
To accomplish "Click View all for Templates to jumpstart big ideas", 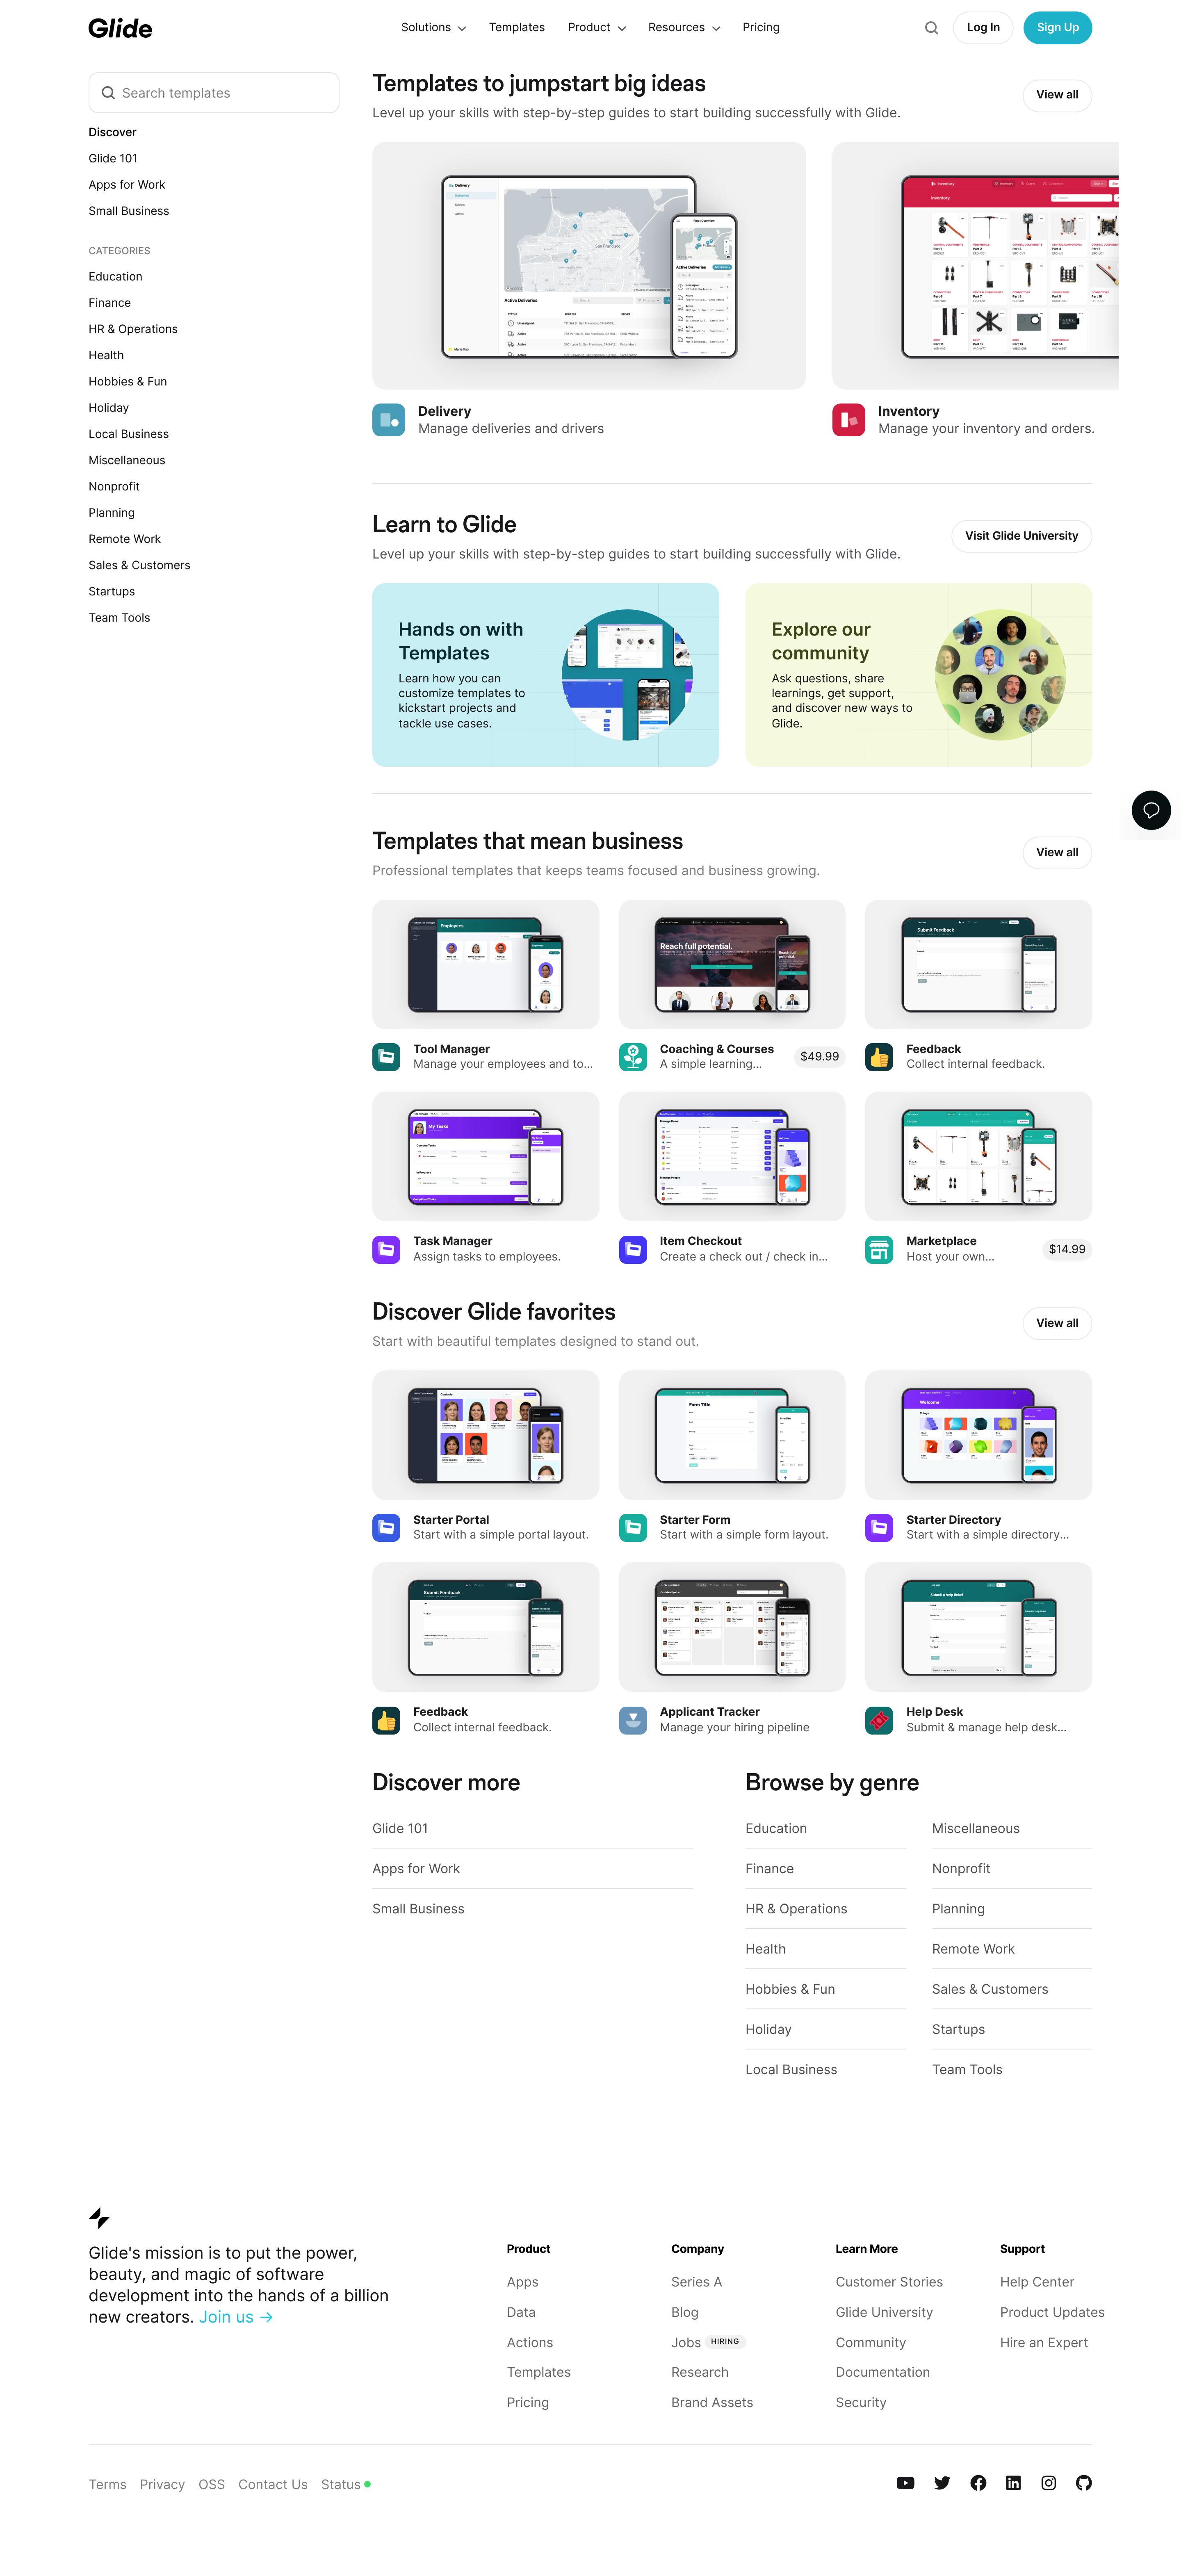I will tap(1057, 95).
